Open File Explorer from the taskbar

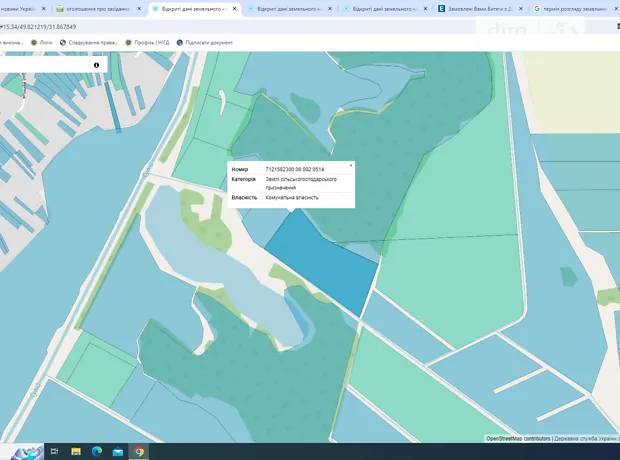(76, 452)
